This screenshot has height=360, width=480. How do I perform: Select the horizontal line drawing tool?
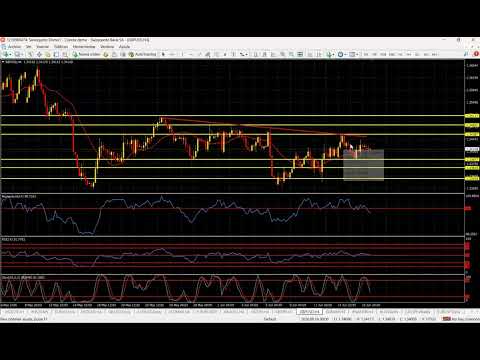tap(191, 54)
